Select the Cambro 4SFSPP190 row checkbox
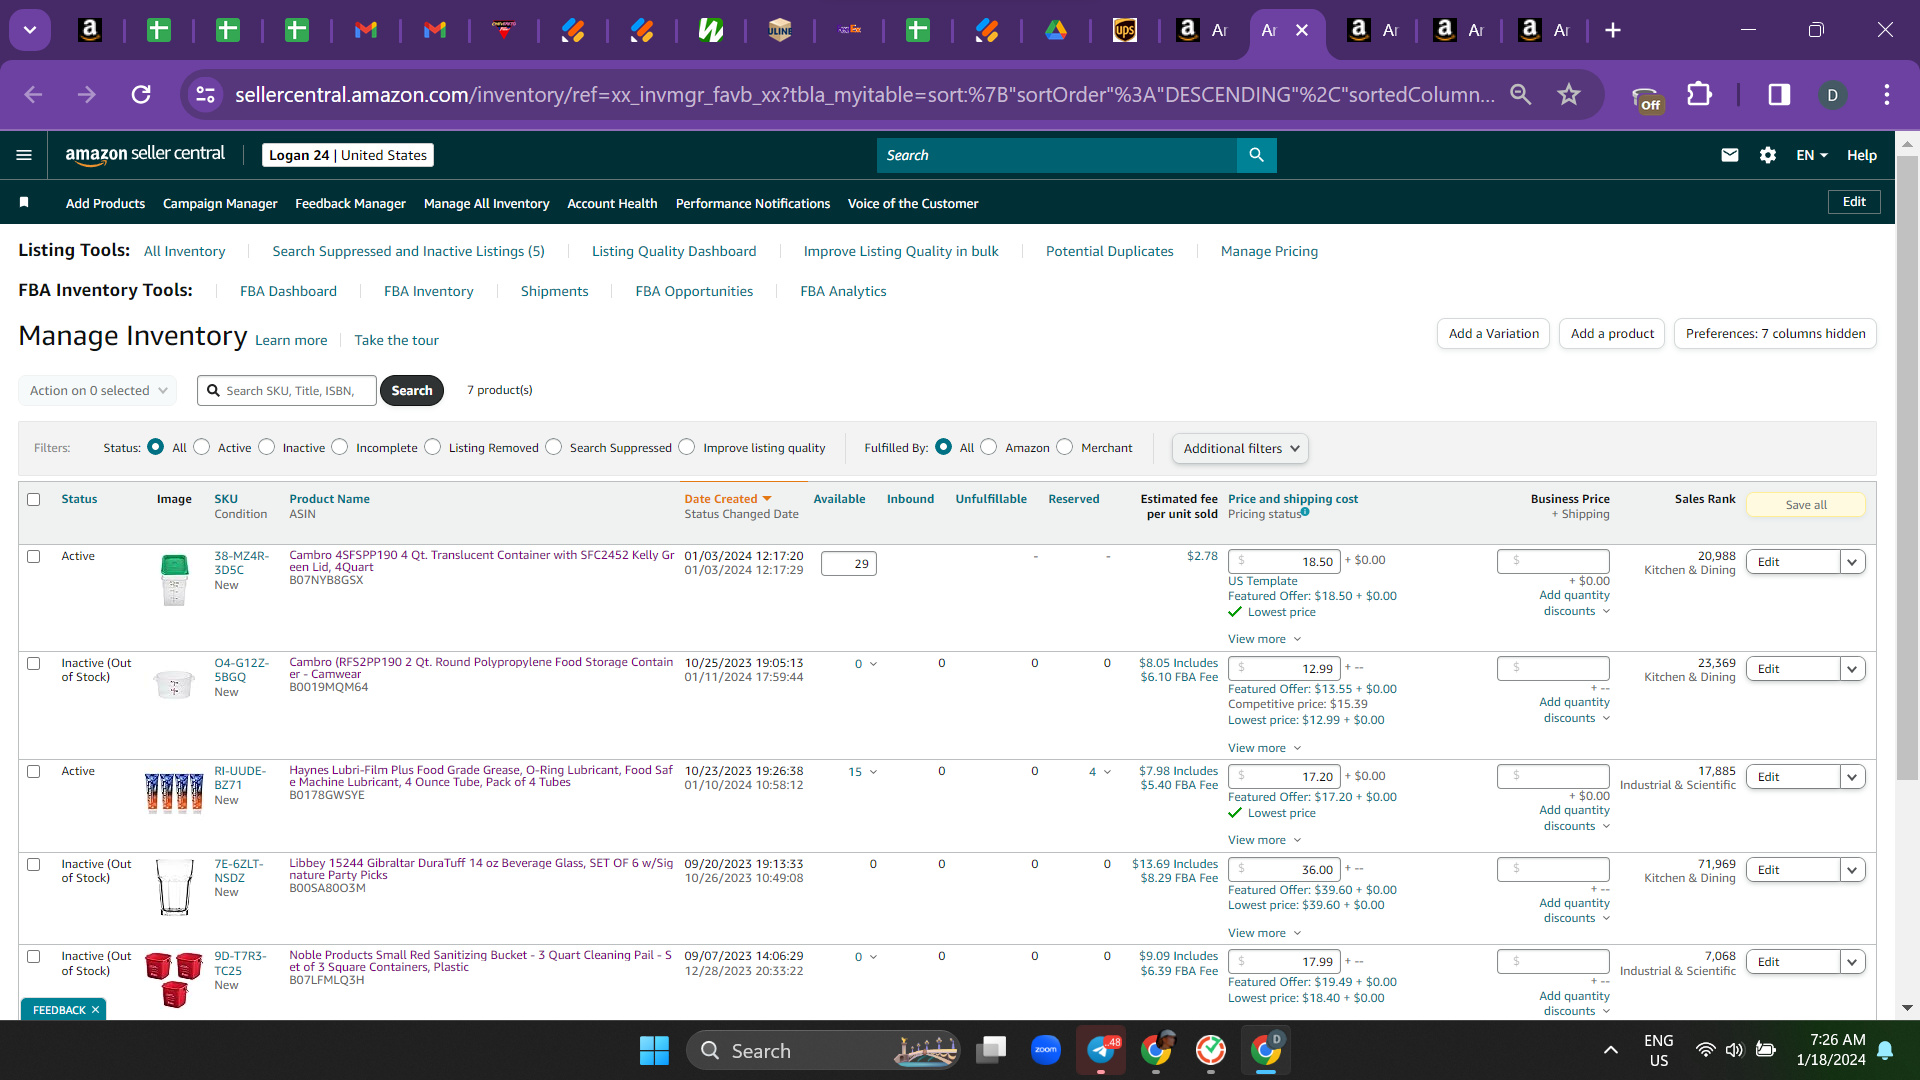This screenshot has width=1920, height=1080. tap(34, 556)
